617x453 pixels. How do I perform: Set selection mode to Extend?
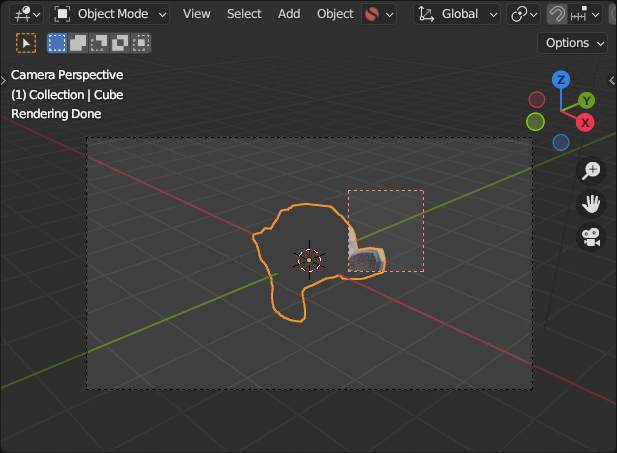(78, 43)
